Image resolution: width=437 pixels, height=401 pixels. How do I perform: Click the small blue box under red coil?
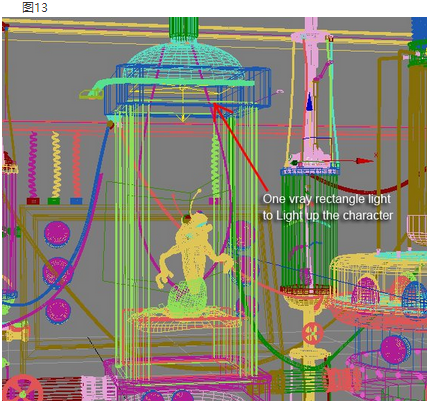coord(76,201)
